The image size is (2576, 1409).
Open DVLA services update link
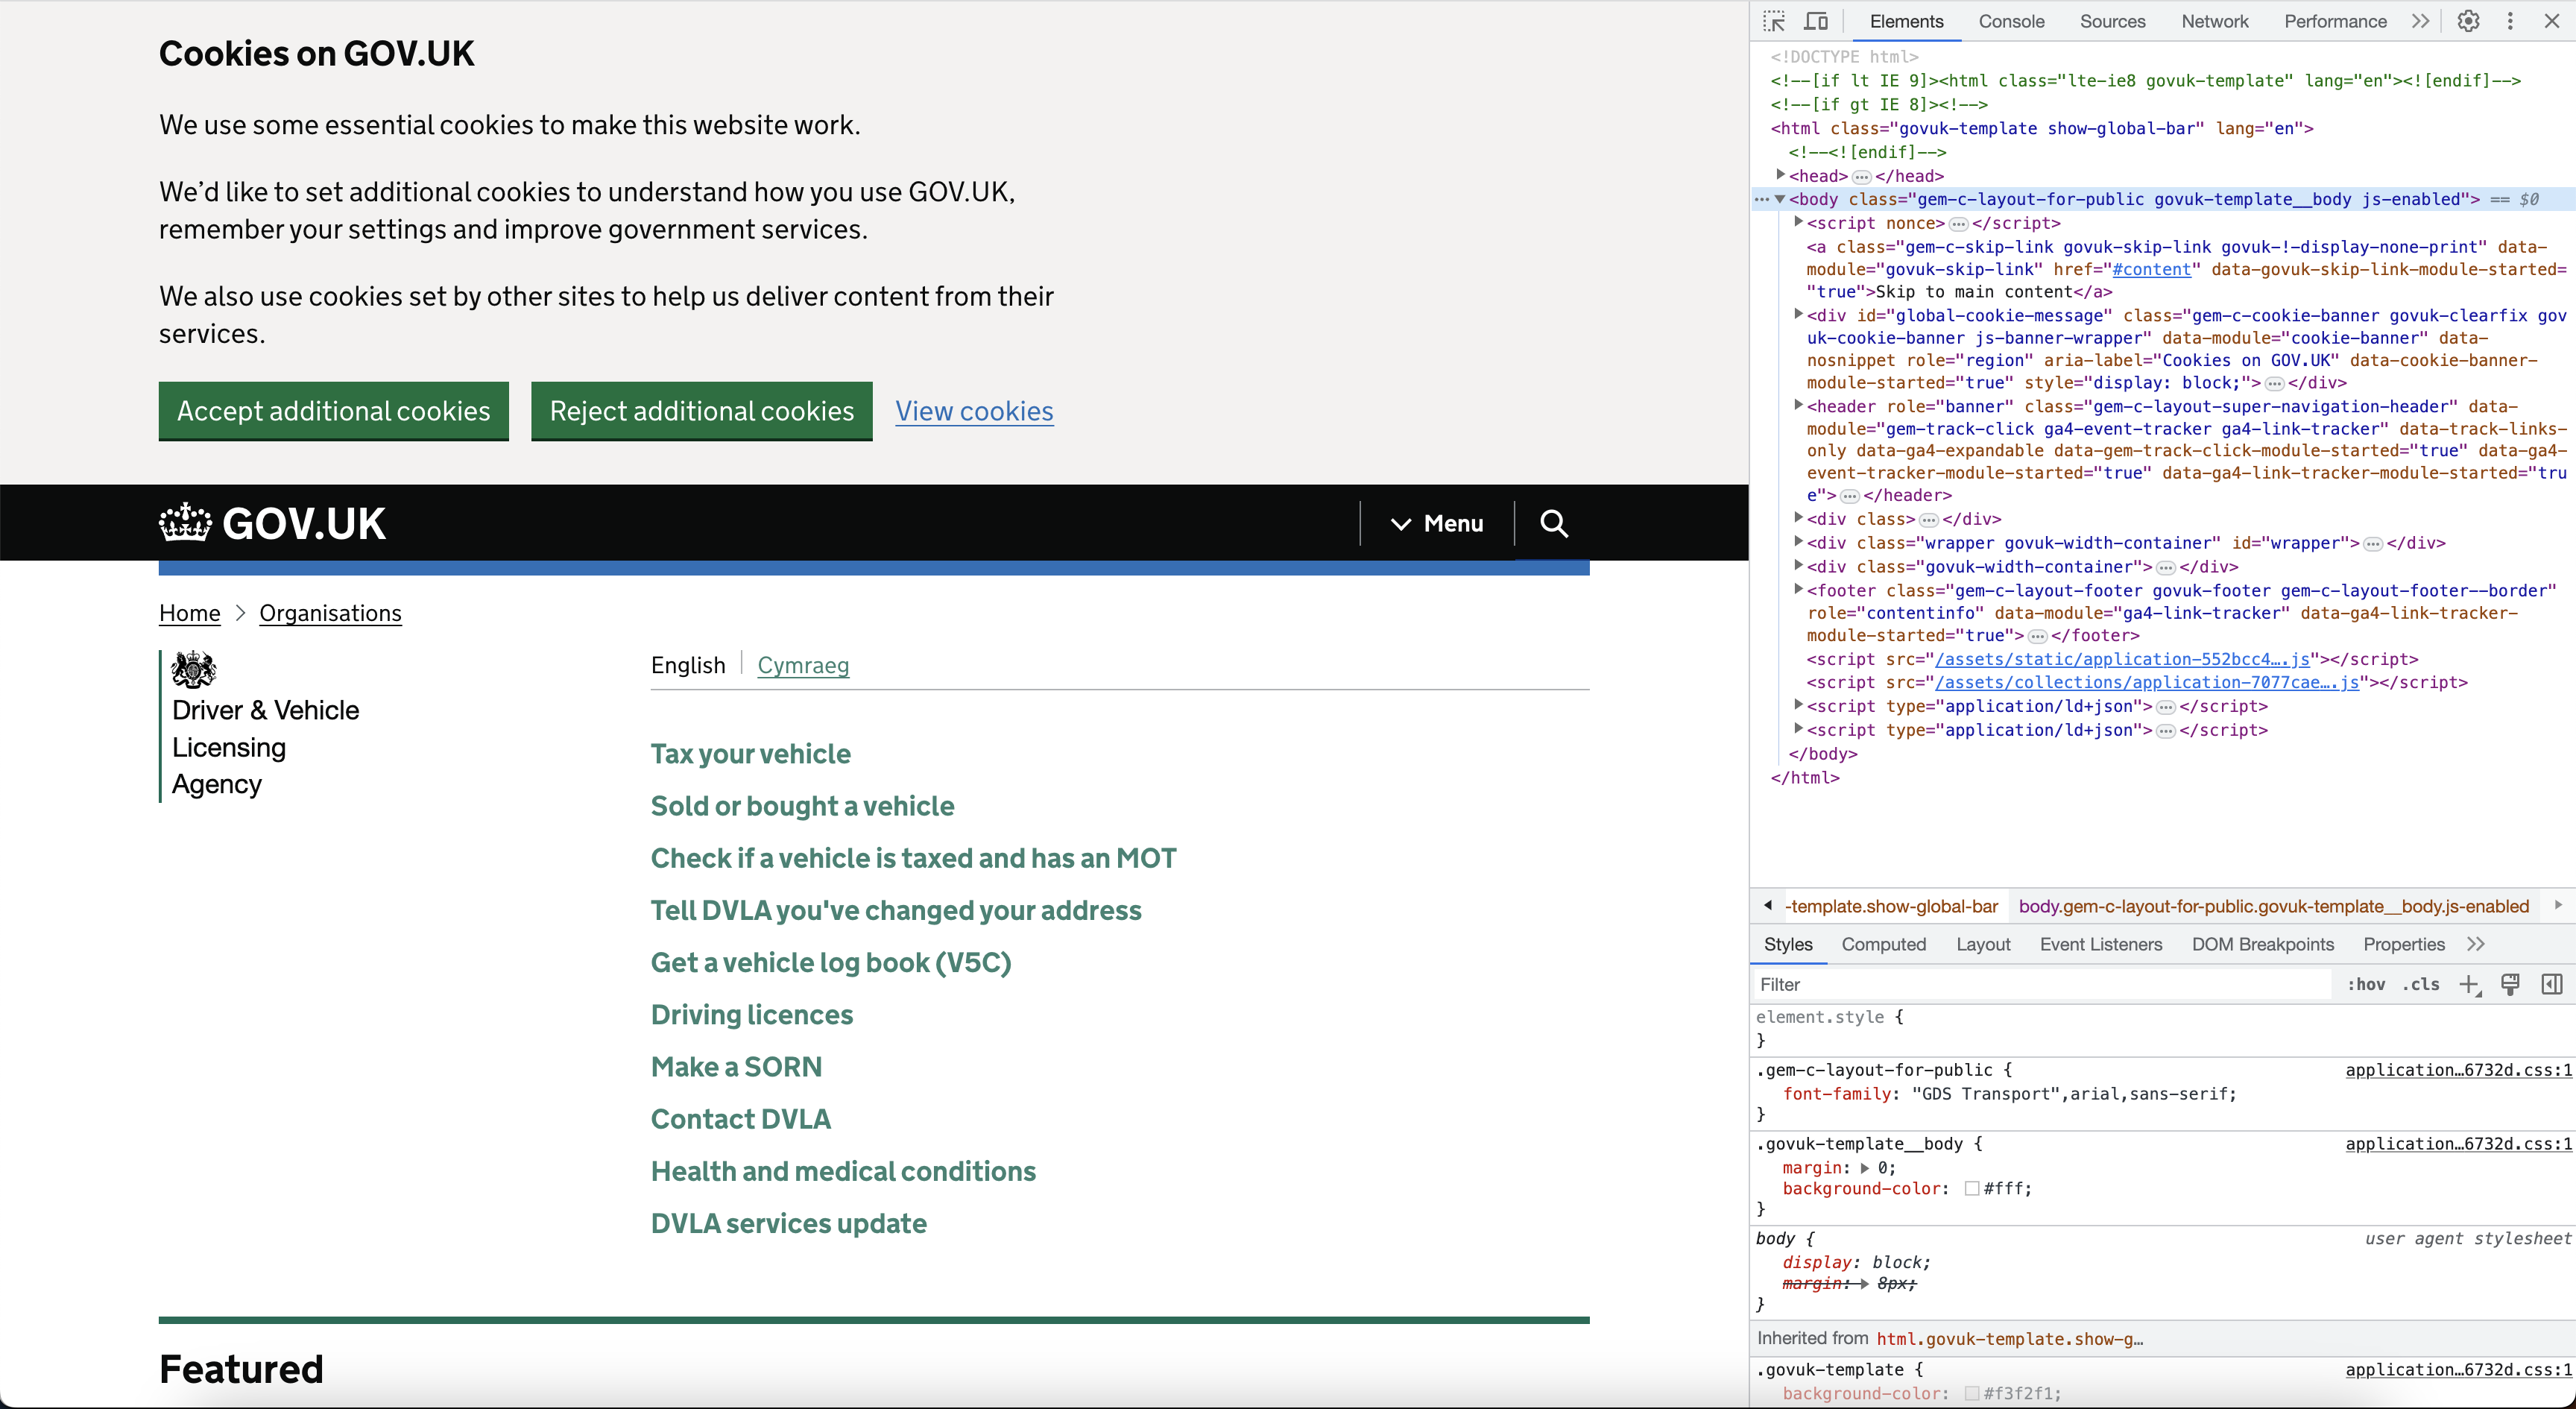pyautogui.click(x=788, y=1223)
